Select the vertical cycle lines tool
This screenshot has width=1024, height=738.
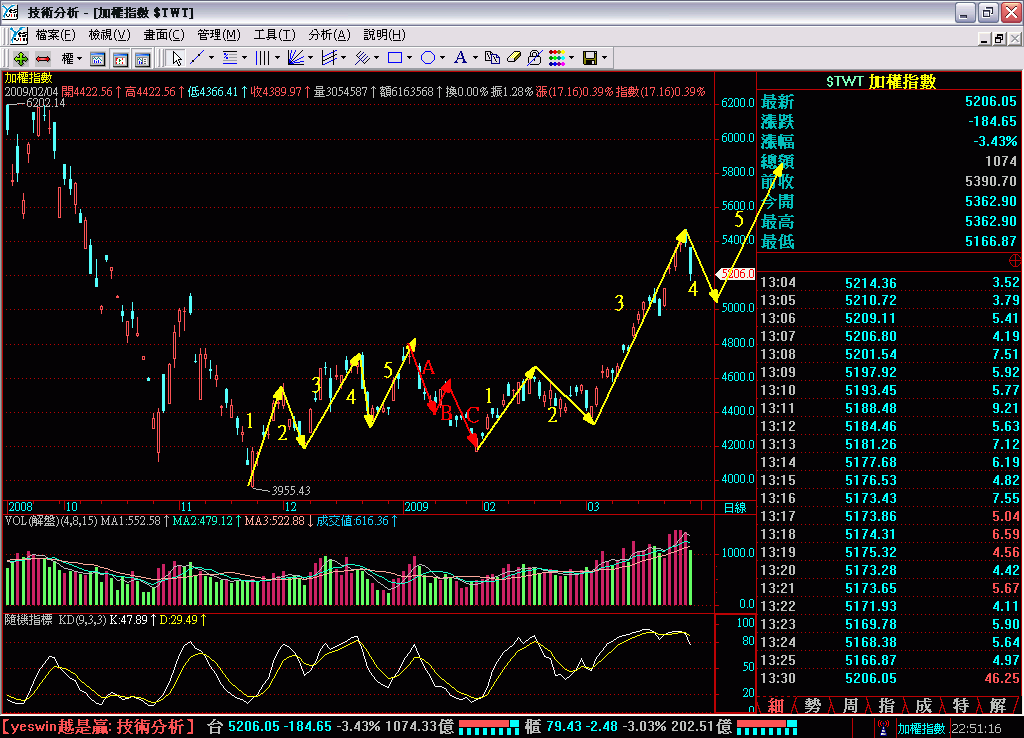tap(263, 58)
